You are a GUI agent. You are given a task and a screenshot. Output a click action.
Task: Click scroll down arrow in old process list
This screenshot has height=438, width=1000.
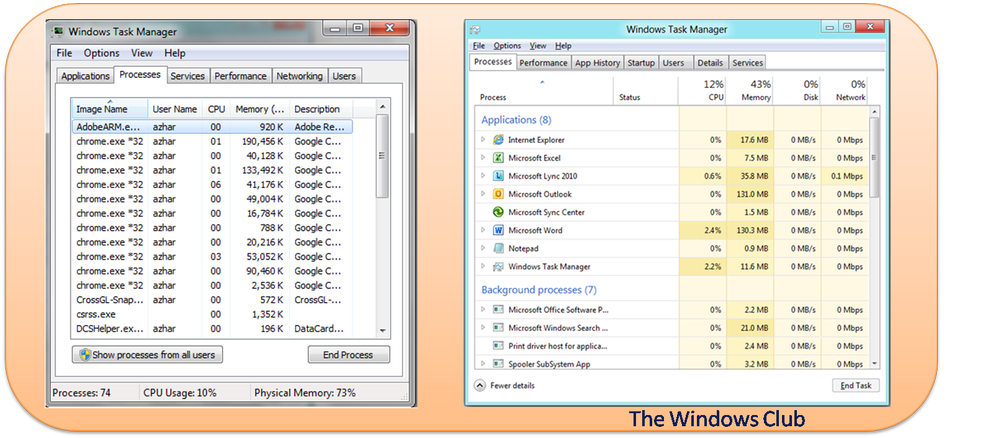(x=382, y=330)
